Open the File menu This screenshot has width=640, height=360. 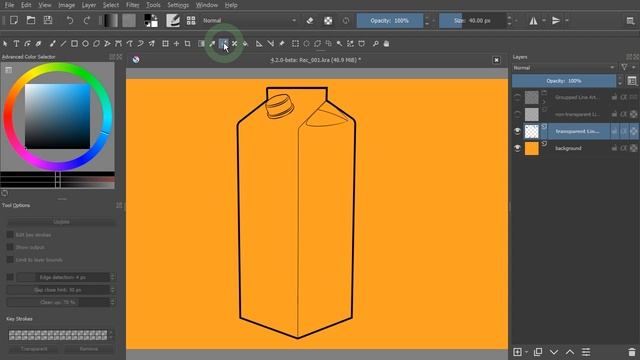pos(9,5)
